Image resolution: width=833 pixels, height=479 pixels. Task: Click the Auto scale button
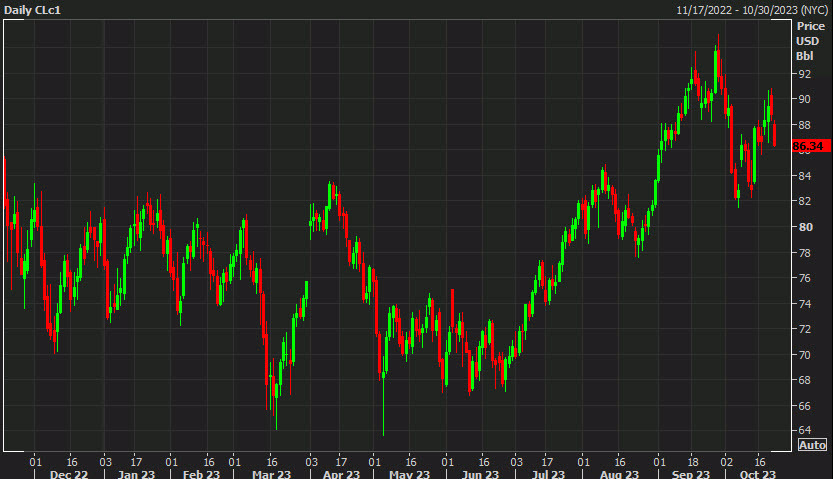click(812, 445)
